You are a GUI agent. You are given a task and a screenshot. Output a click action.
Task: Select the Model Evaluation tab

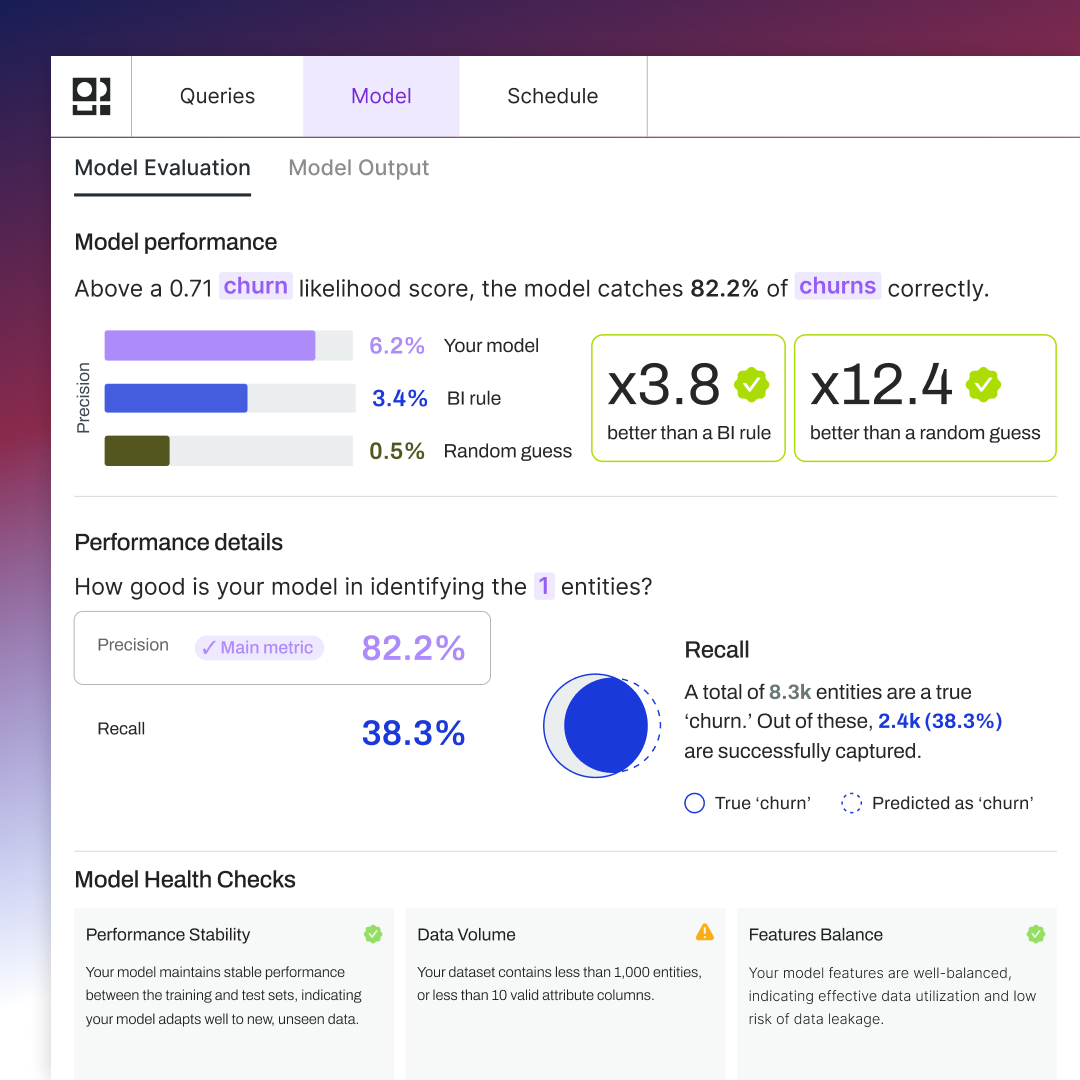pos(162,167)
